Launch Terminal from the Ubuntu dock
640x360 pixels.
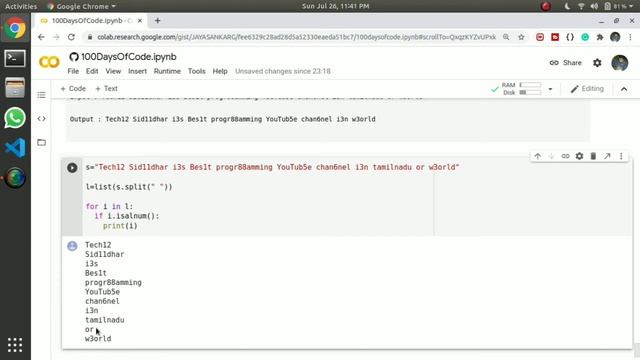pyautogui.click(x=15, y=58)
